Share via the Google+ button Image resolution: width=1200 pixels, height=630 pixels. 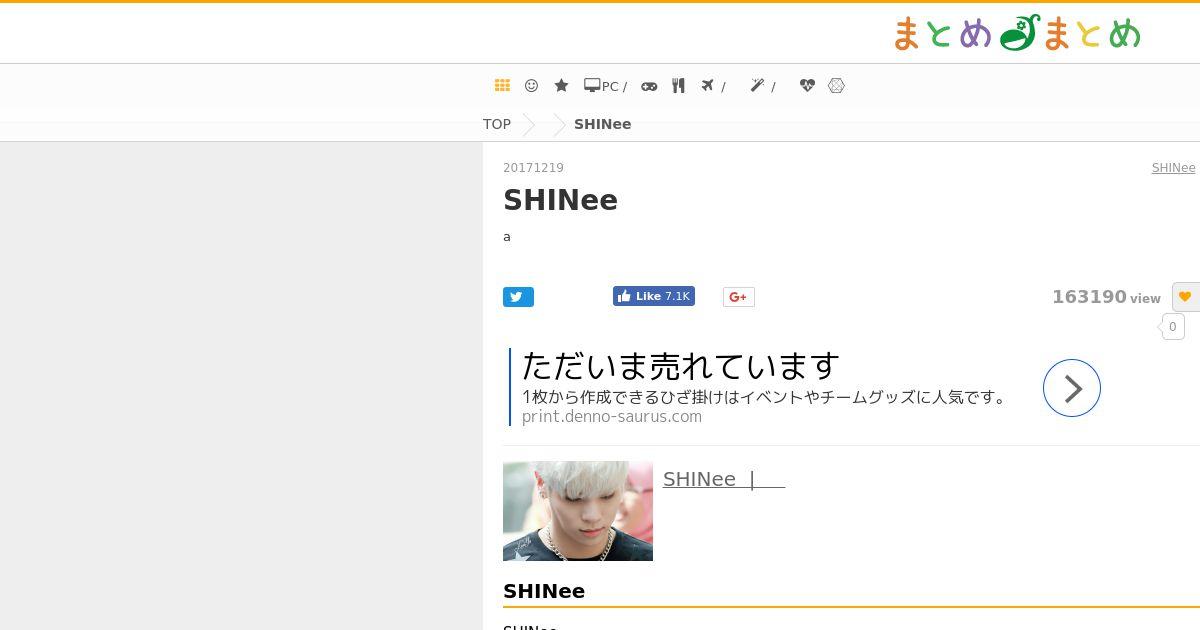(739, 297)
